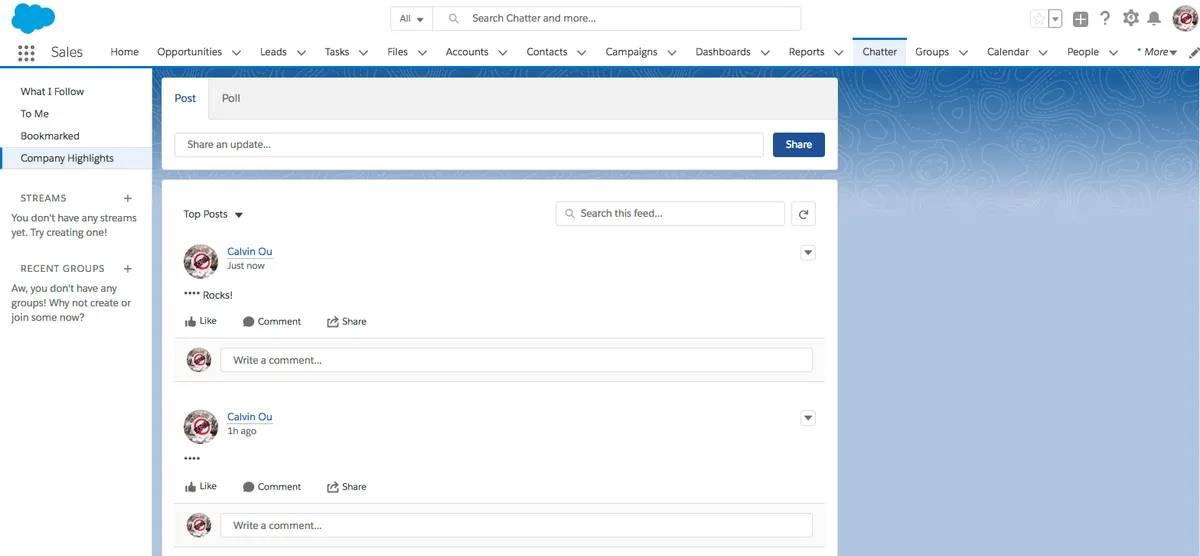Open the global actions plus icon

pyautogui.click(x=1080, y=19)
